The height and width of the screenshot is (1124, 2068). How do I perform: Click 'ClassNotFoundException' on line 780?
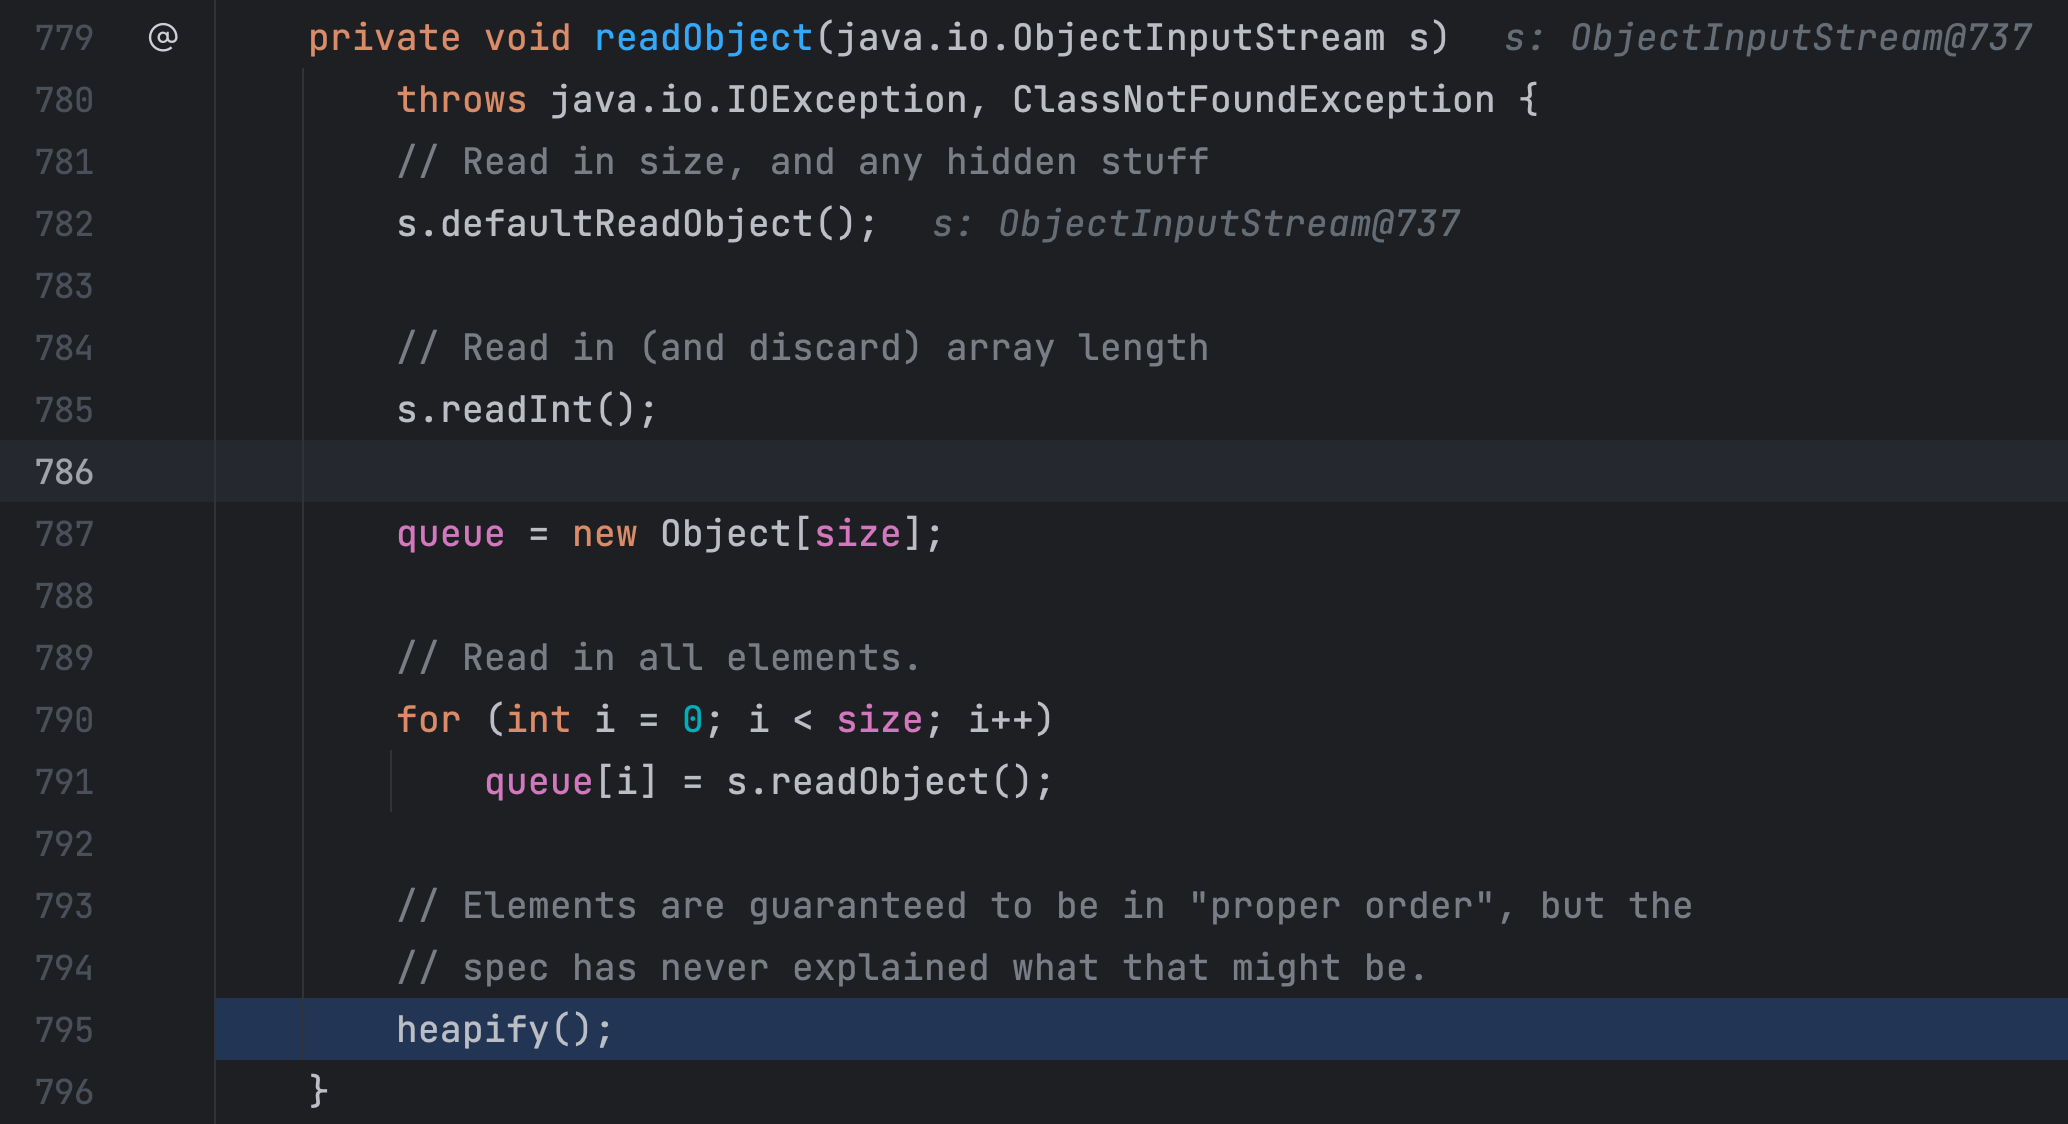click(1253, 100)
